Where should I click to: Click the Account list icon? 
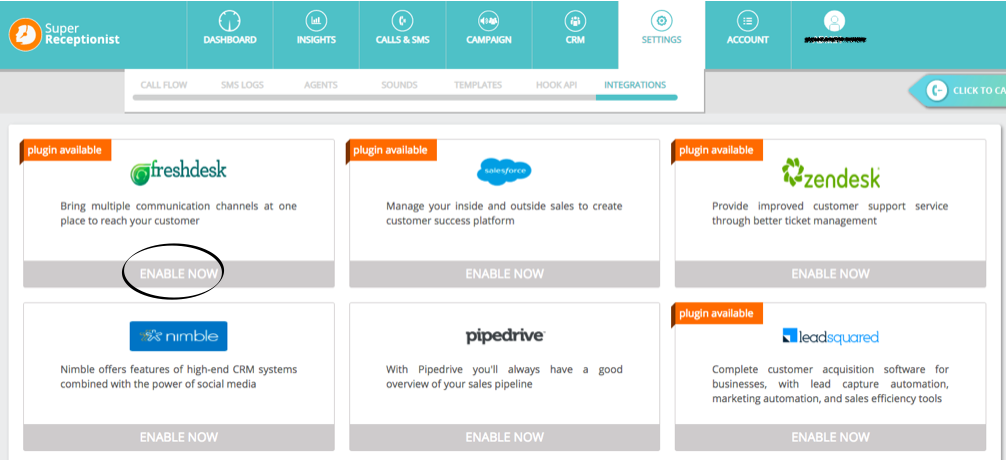(x=747, y=21)
